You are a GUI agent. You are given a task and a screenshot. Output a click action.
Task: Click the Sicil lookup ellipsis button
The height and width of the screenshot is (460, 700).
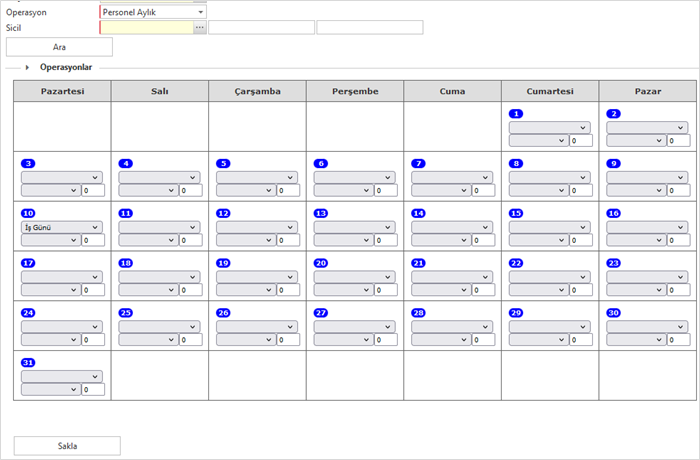[x=200, y=28]
